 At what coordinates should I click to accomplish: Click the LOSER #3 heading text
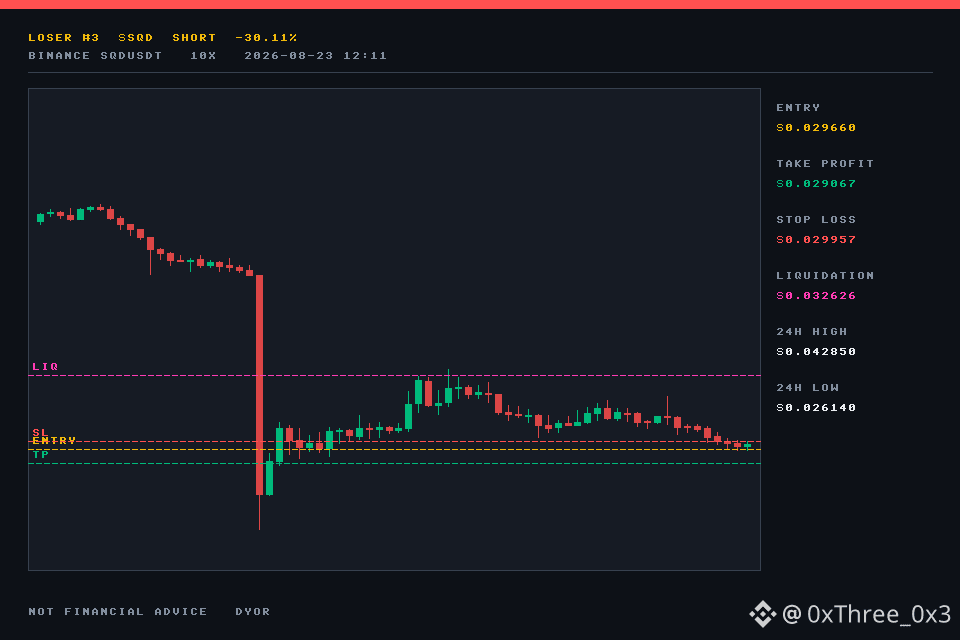coord(64,37)
